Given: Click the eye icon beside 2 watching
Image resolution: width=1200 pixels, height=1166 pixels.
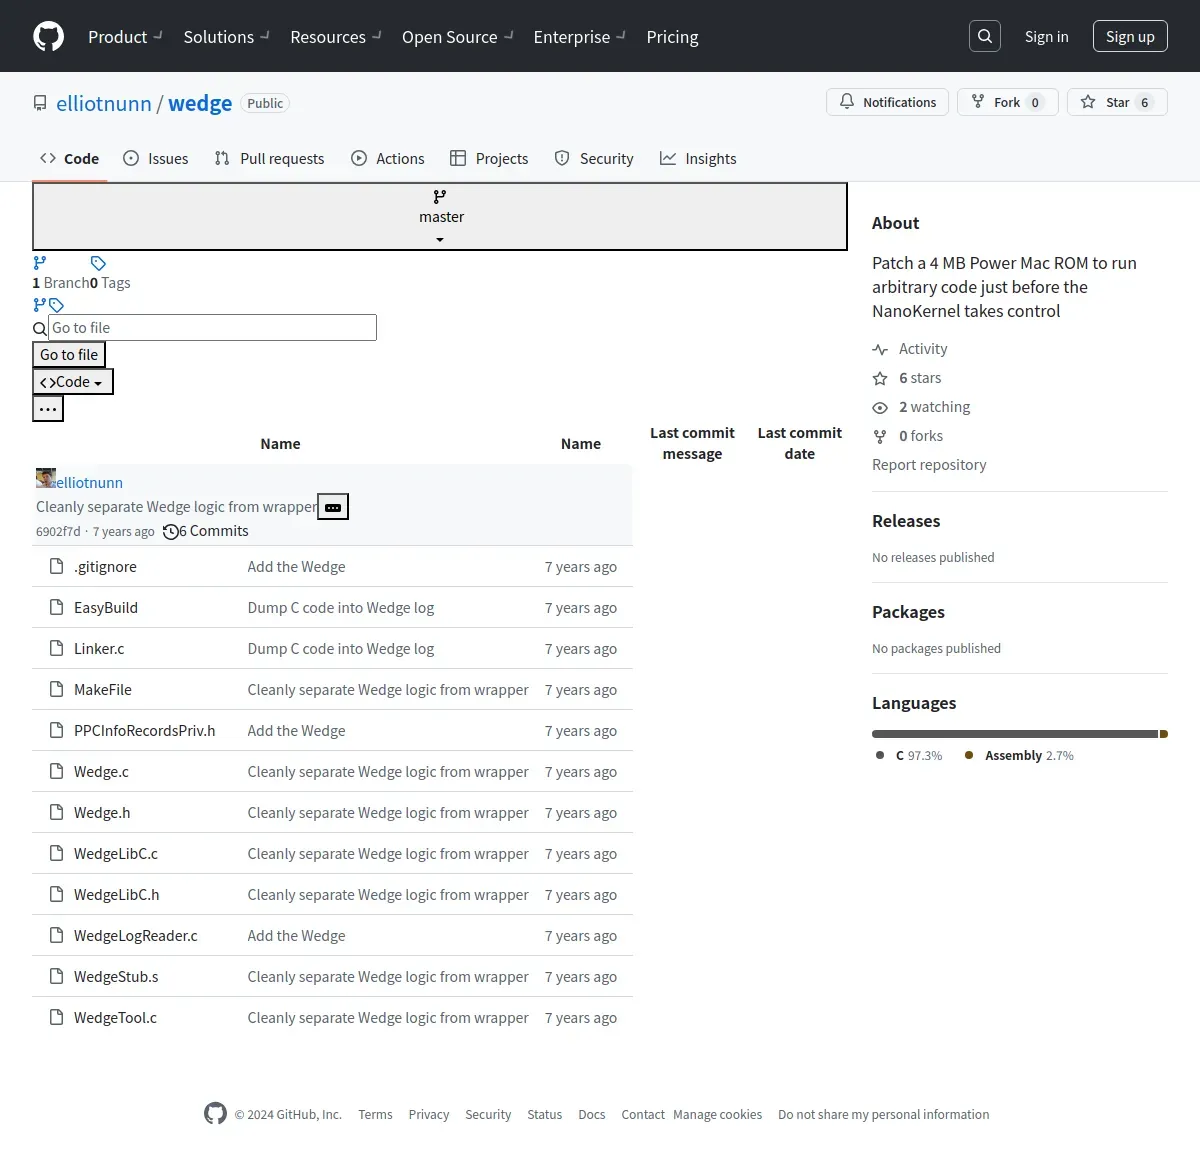Looking at the screenshot, I should point(880,407).
